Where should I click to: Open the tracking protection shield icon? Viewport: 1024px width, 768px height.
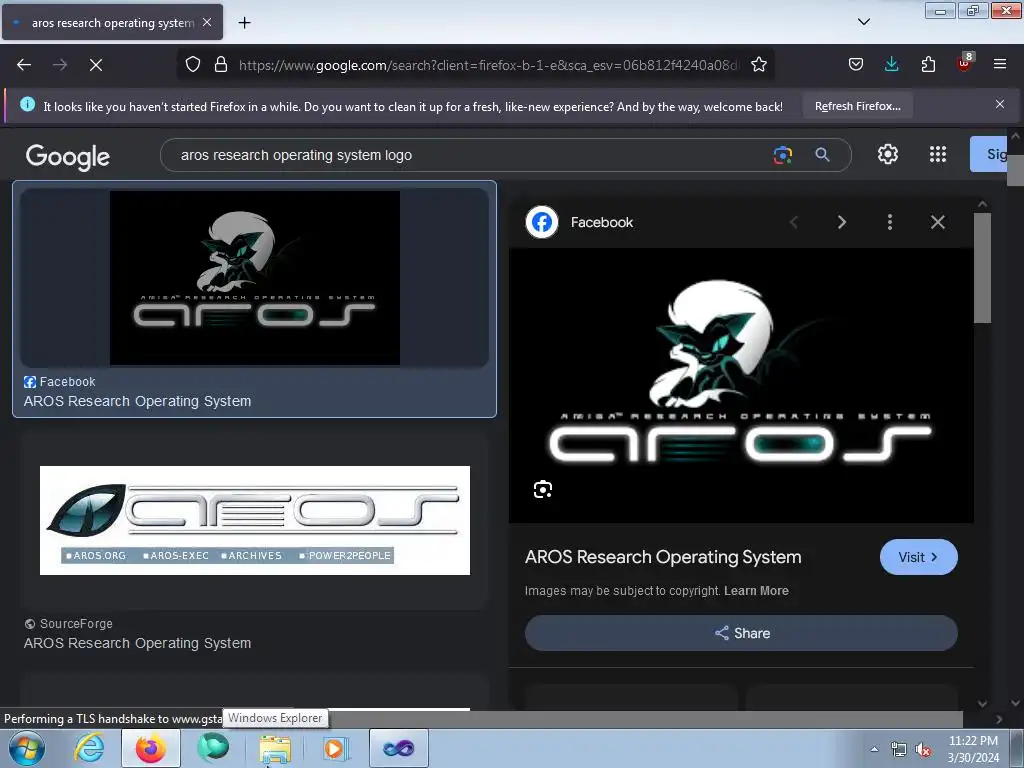(x=193, y=65)
